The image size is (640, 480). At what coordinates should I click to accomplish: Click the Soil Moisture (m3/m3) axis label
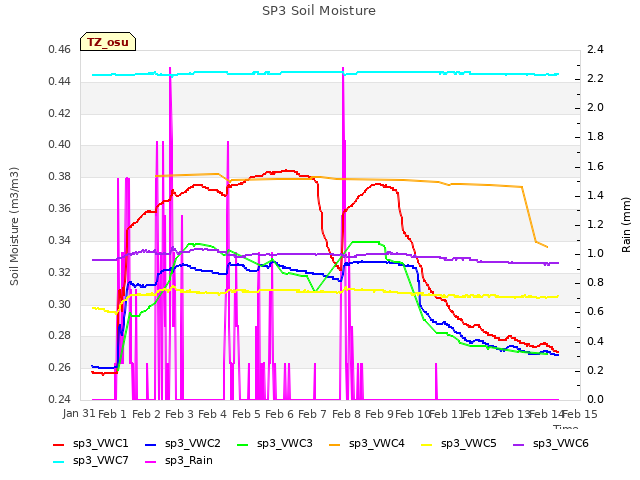point(14,226)
